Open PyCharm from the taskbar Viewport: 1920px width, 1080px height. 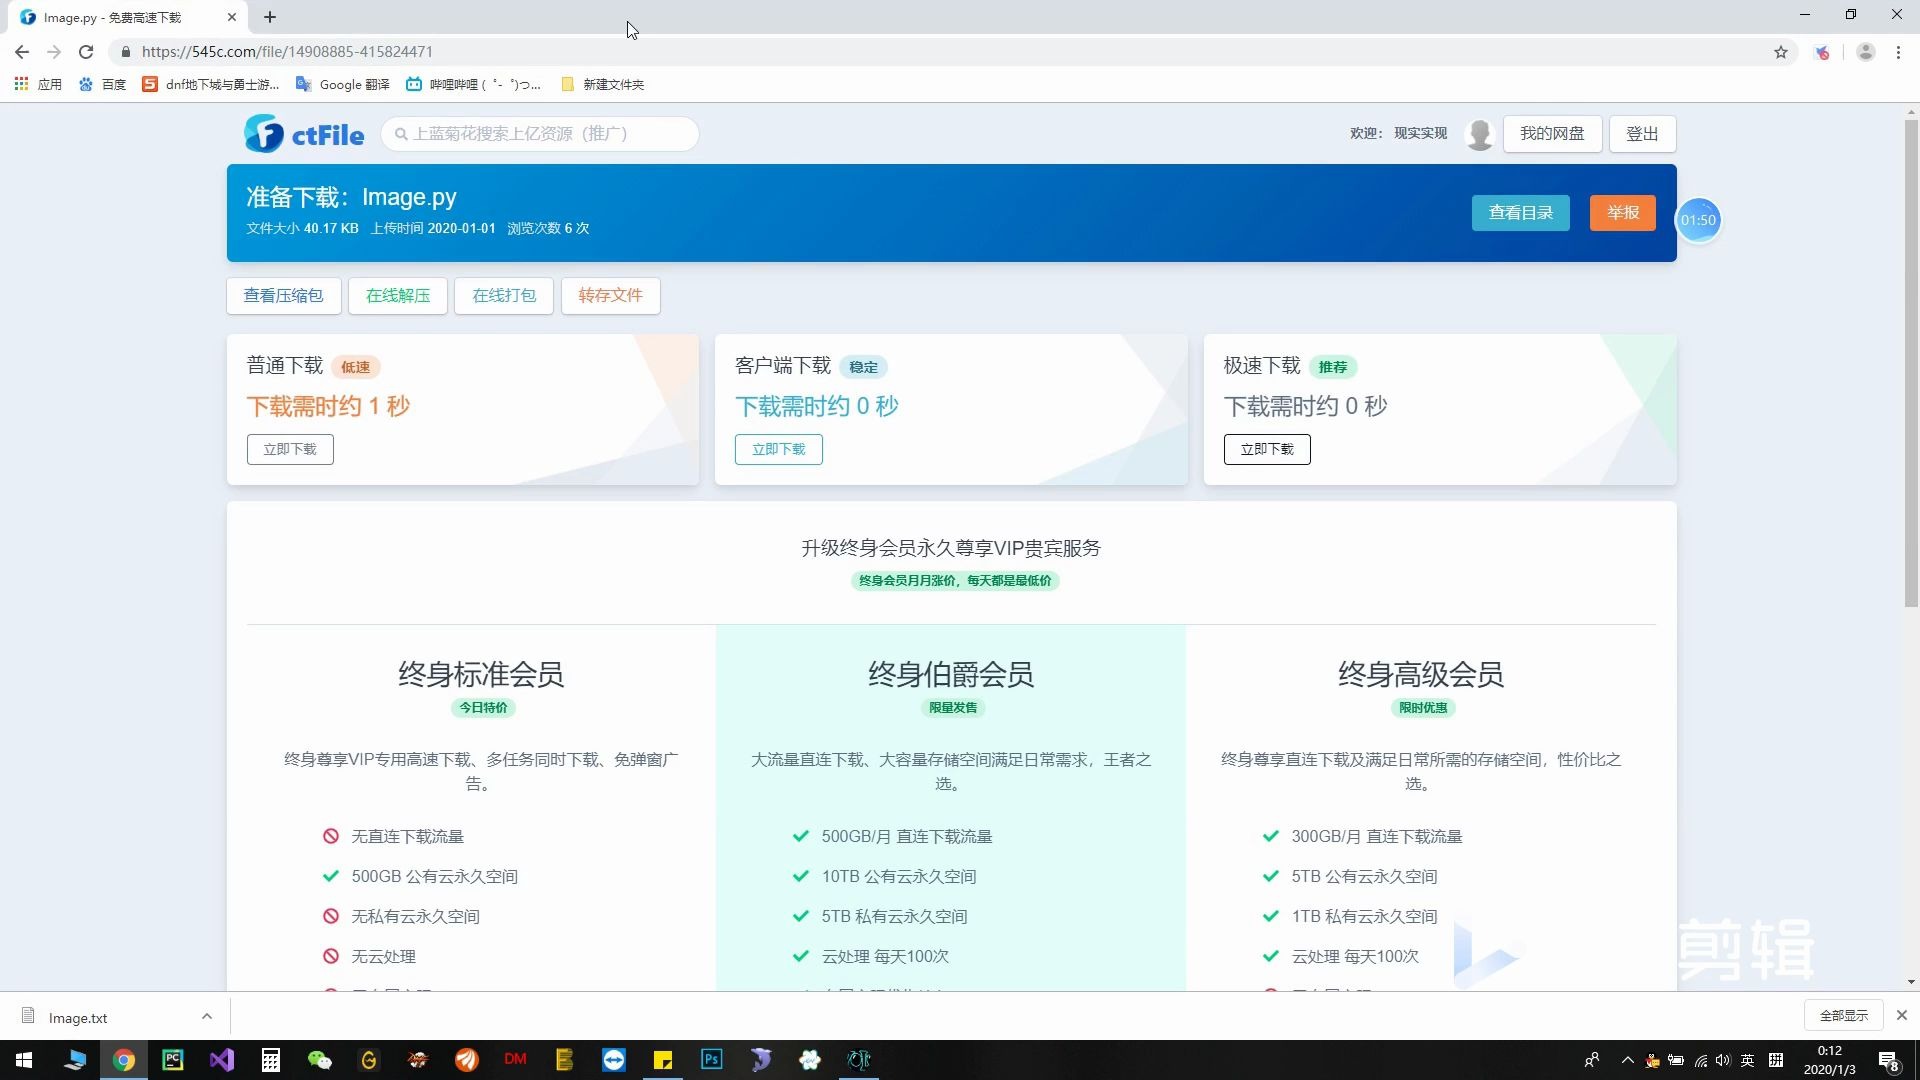pyautogui.click(x=173, y=1060)
